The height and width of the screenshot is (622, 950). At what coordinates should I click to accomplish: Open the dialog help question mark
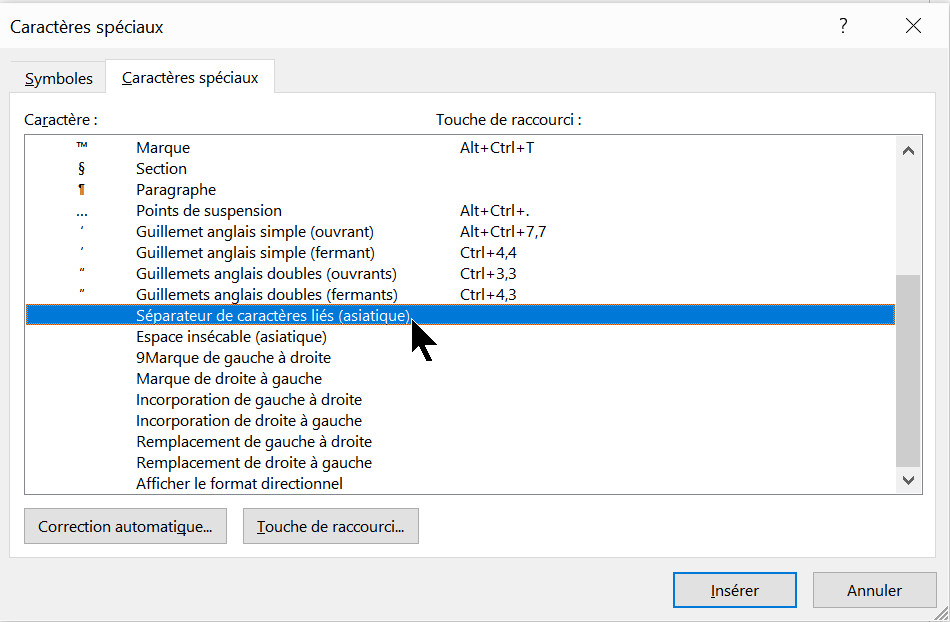pyautogui.click(x=844, y=26)
